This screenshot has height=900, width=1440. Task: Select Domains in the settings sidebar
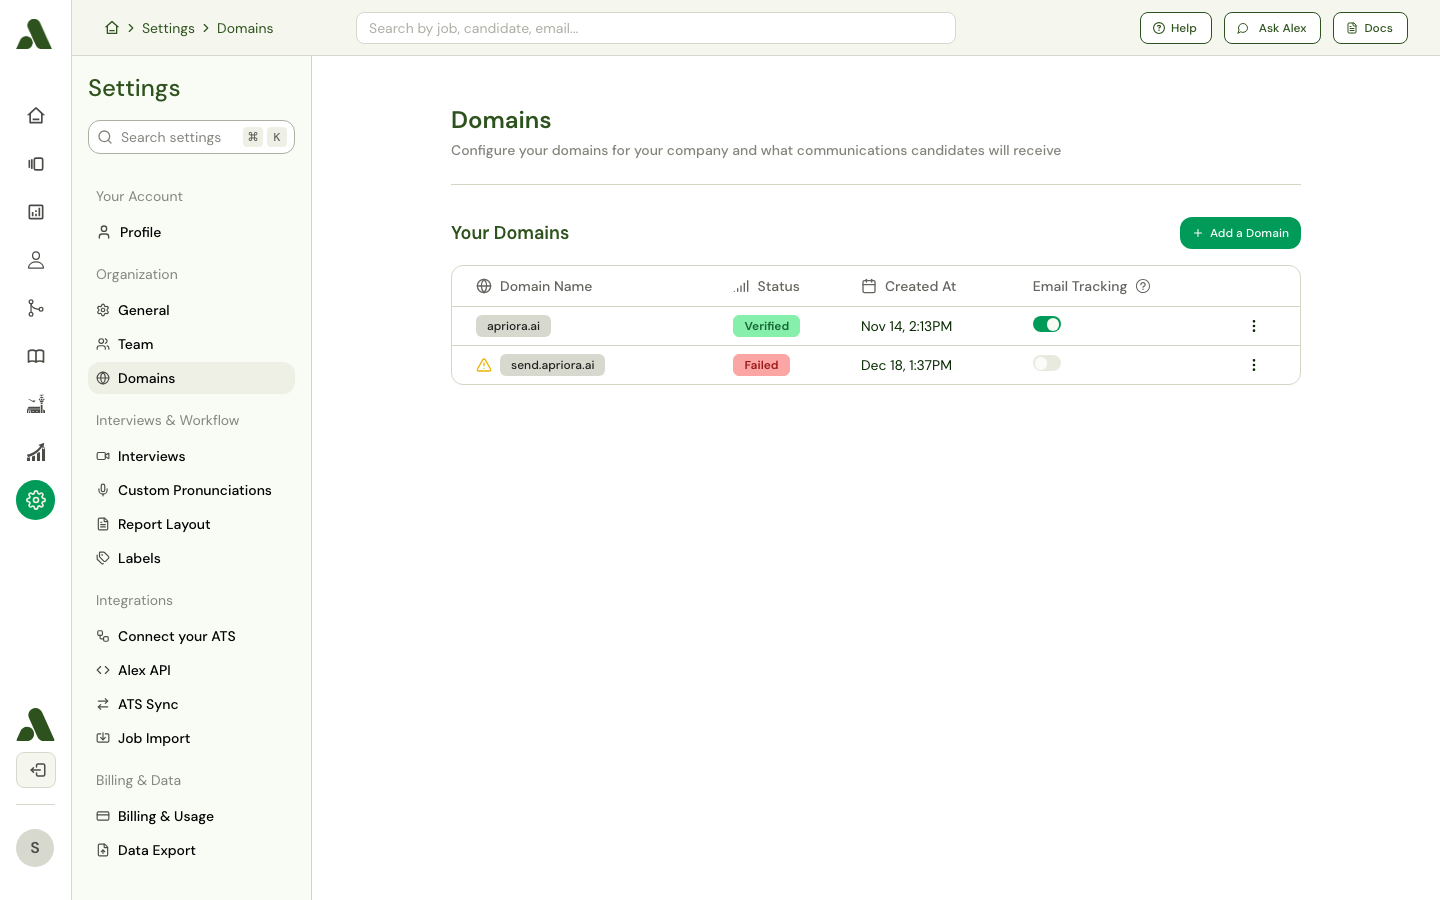tap(191, 378)
